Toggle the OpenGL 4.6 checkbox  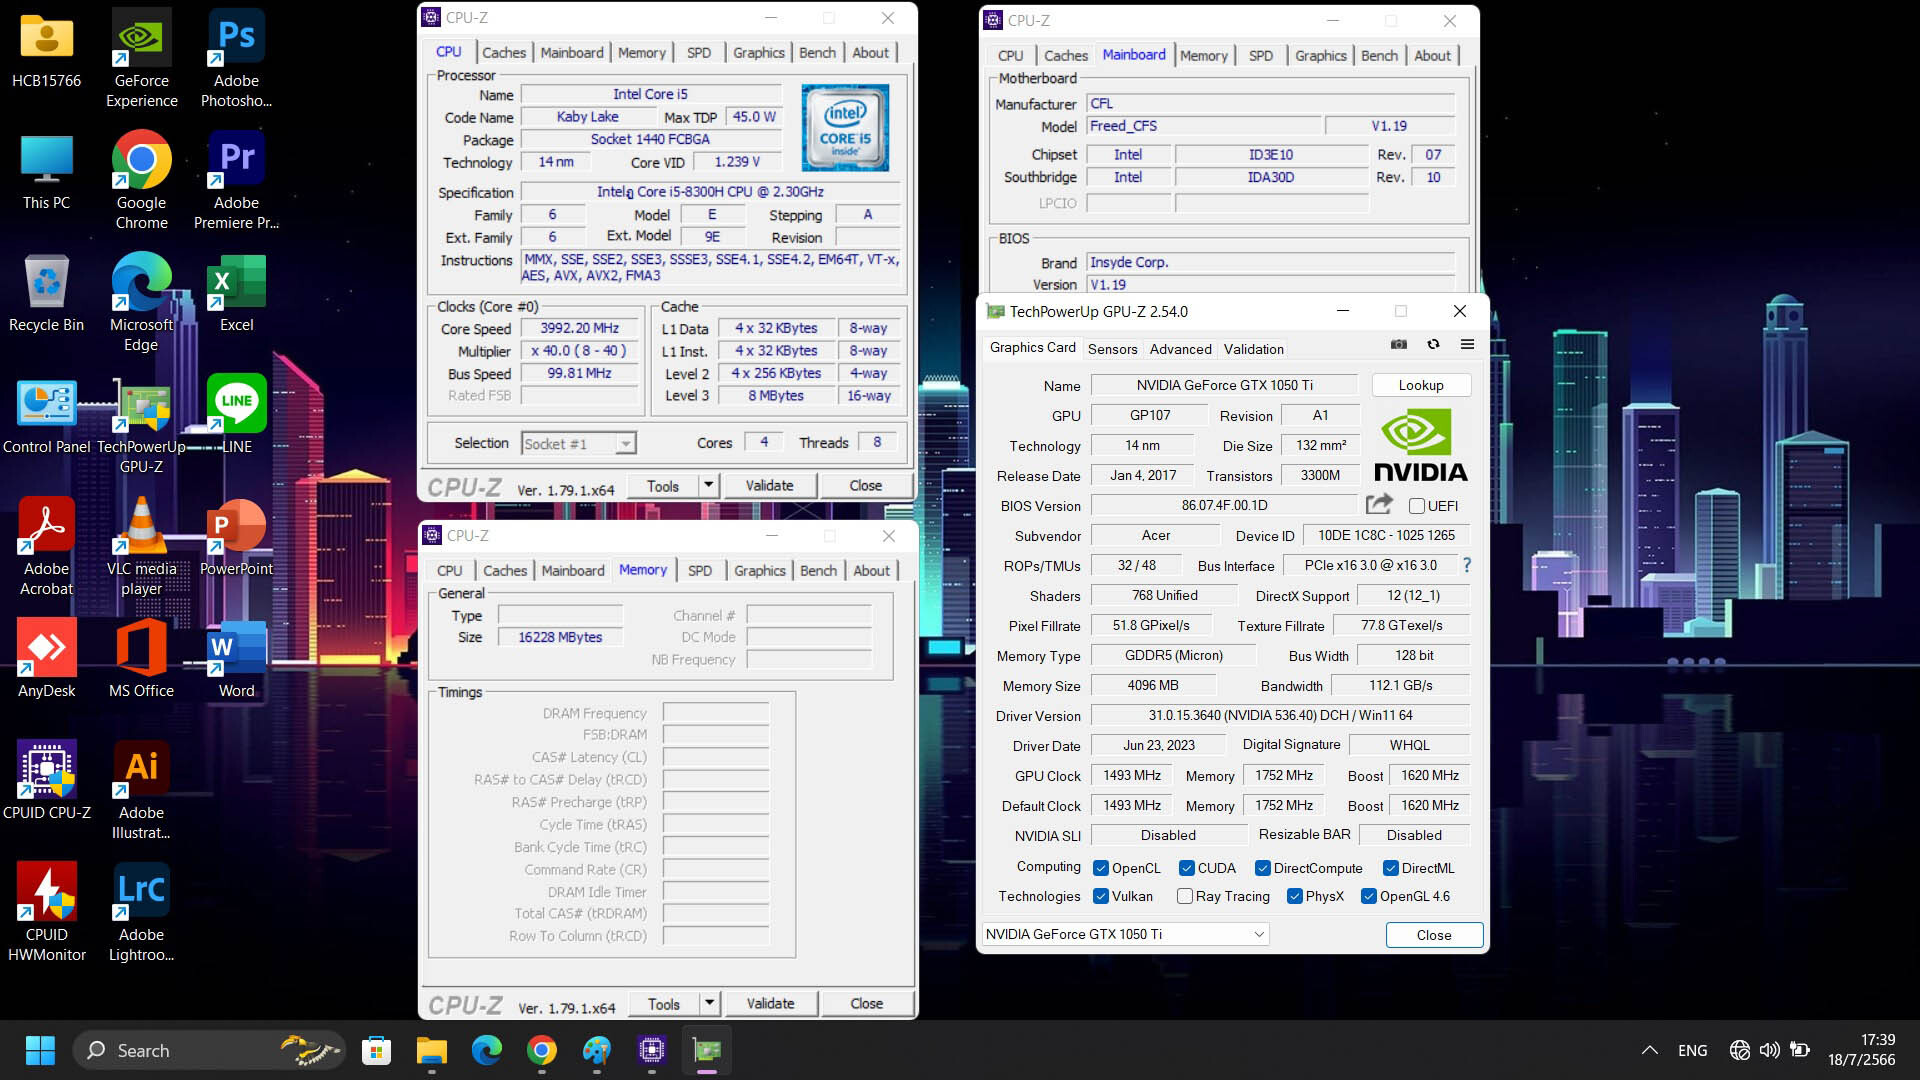[1369, 896]
